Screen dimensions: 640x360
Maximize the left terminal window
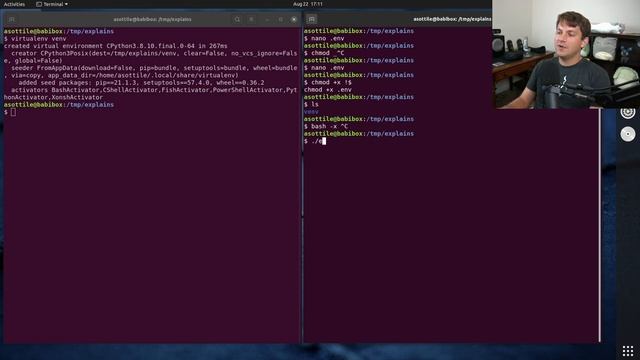coord(280,19)
